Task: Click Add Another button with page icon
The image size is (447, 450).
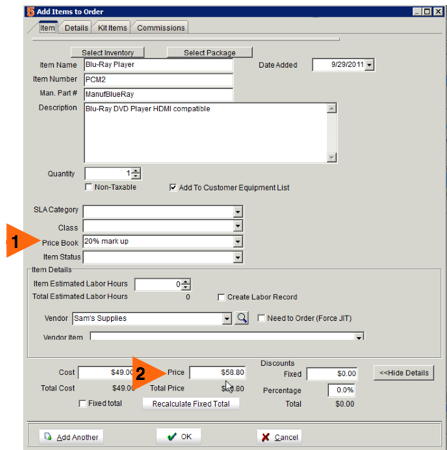Action: pos(71,437)
